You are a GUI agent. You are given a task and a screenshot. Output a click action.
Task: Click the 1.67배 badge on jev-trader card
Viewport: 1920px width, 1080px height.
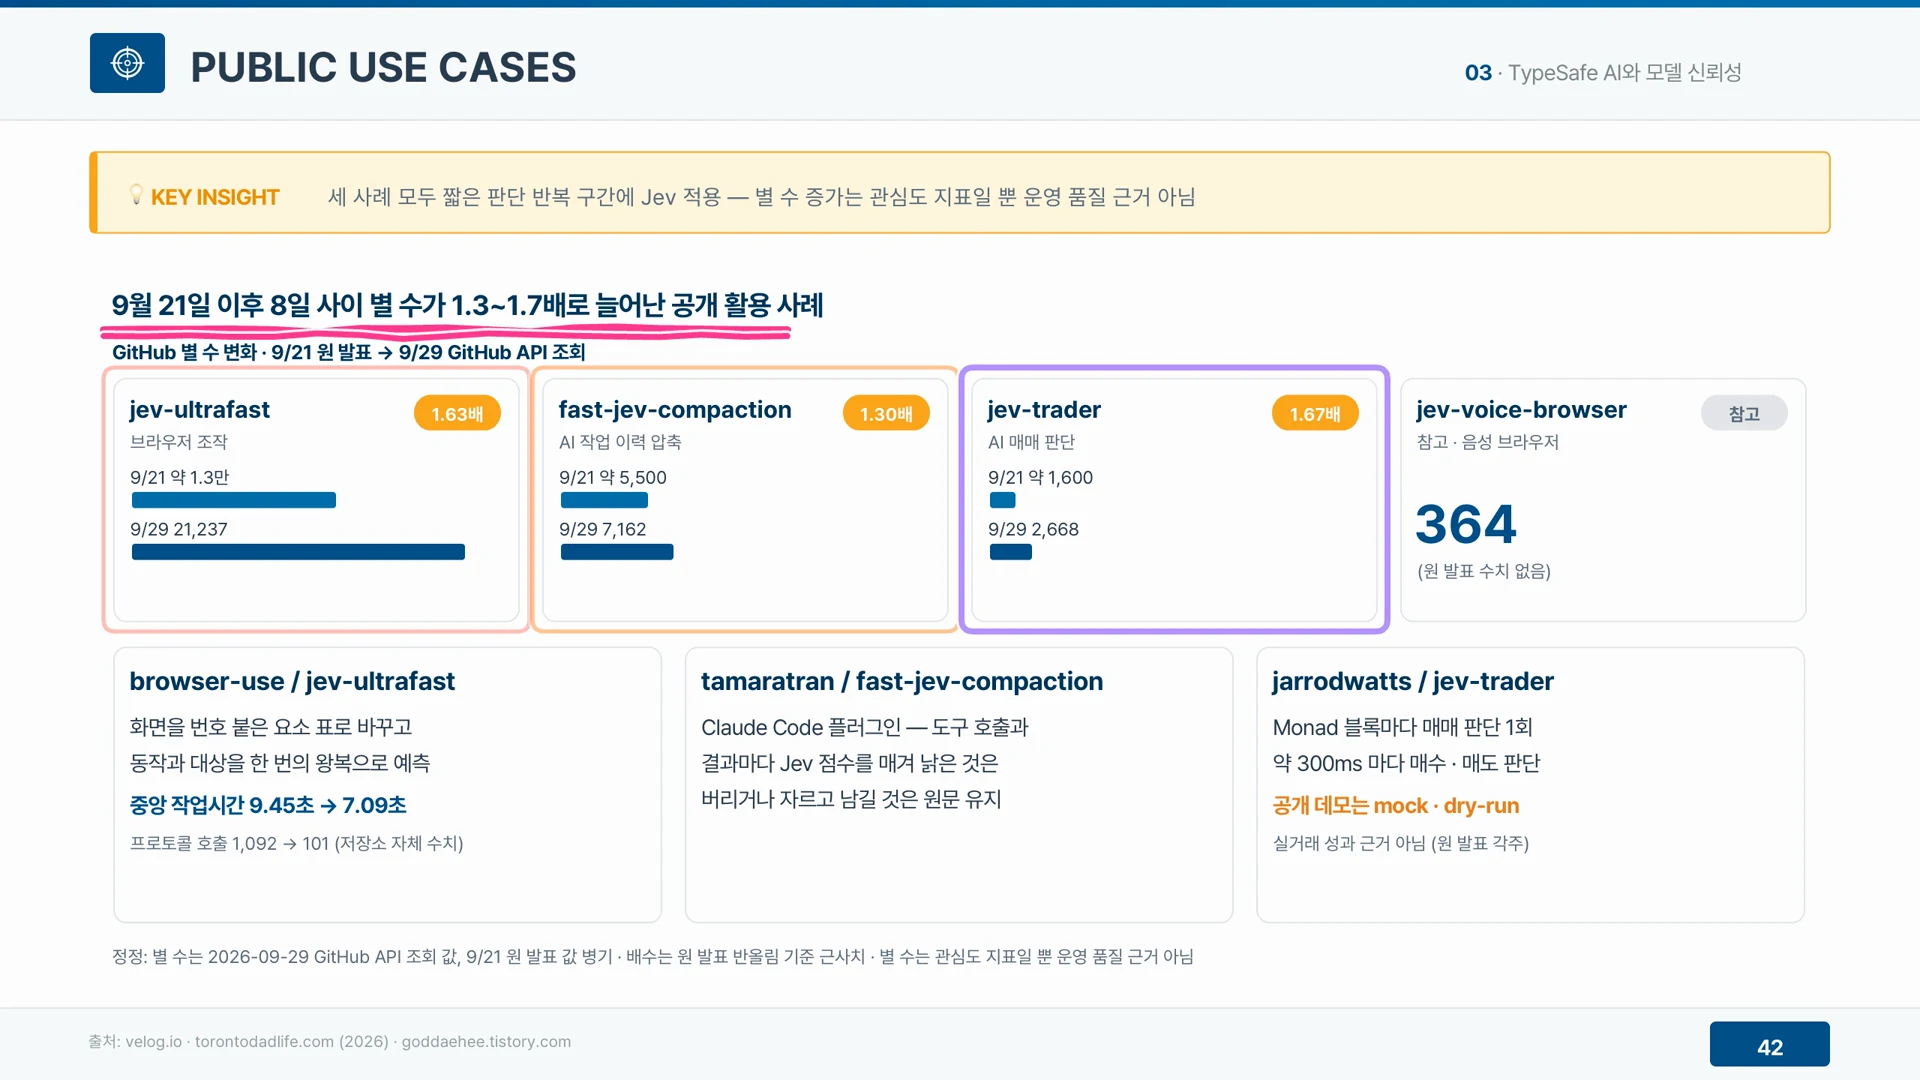(x=1315, y=413)
